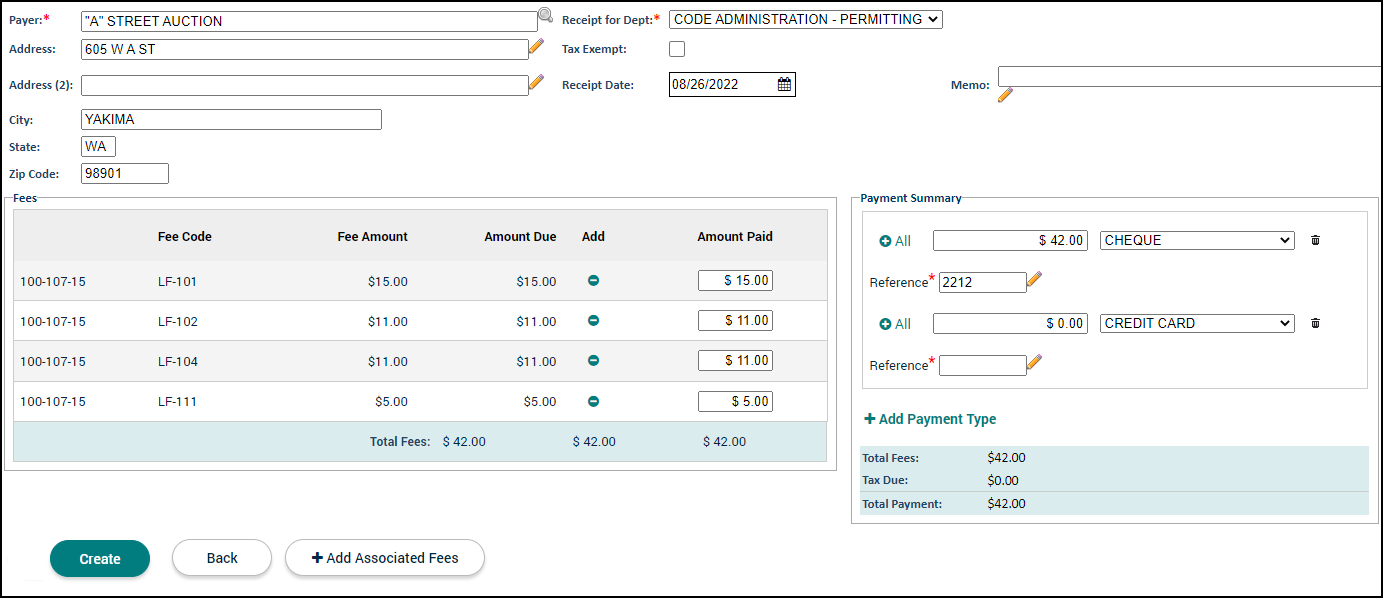Click Add Associated Fees button
The width and height of the screenshot is (1383, 598).
[385, 558]
